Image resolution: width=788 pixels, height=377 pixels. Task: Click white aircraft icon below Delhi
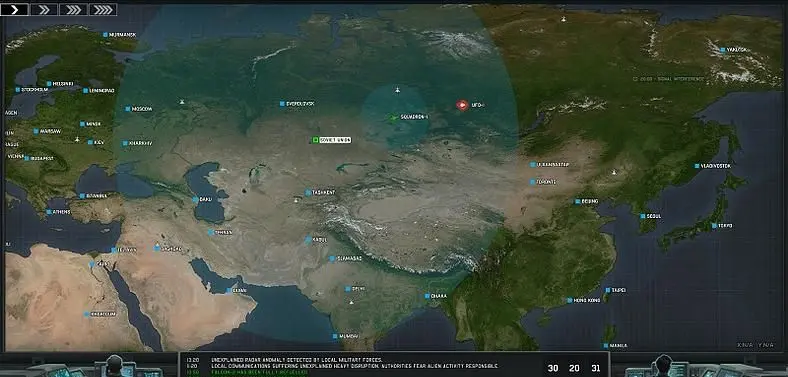click(351, 303)
